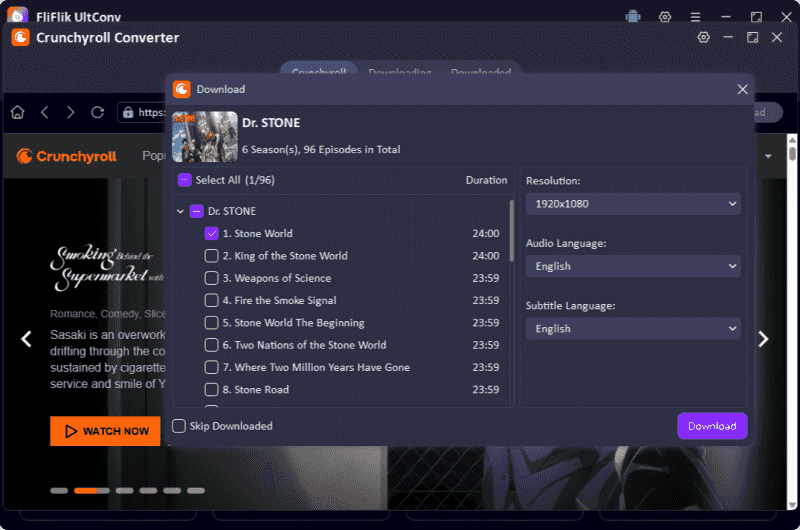Select the '1. Stone World' episode title
The height and width of the screenshot is (530, 800).
(258, 234)
